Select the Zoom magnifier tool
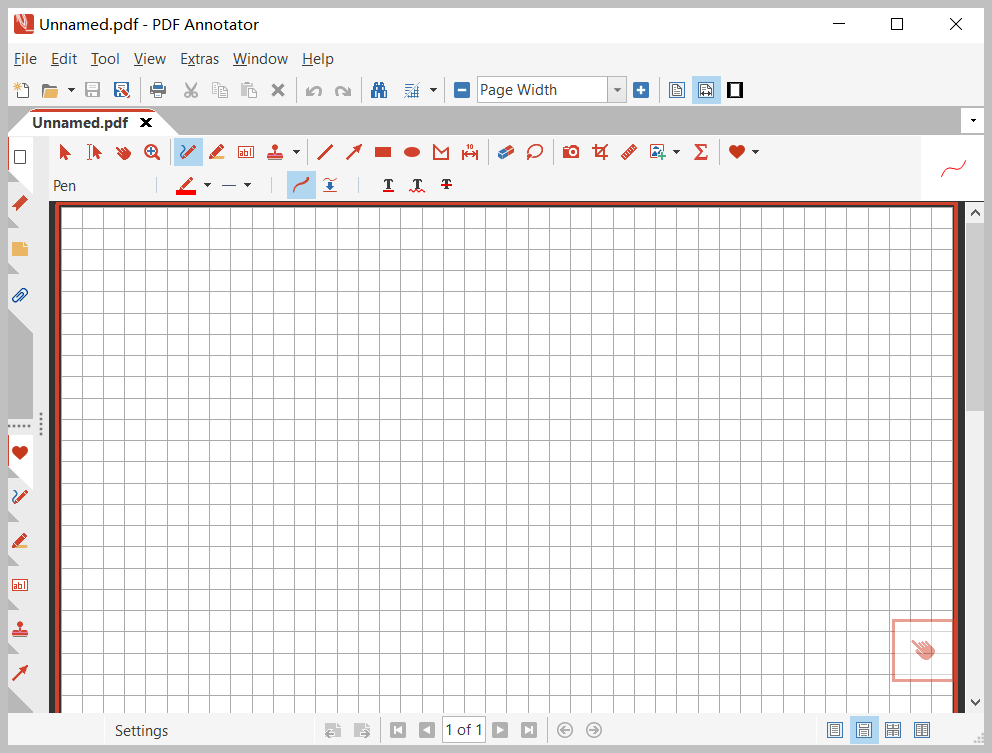 pos(153,152)
